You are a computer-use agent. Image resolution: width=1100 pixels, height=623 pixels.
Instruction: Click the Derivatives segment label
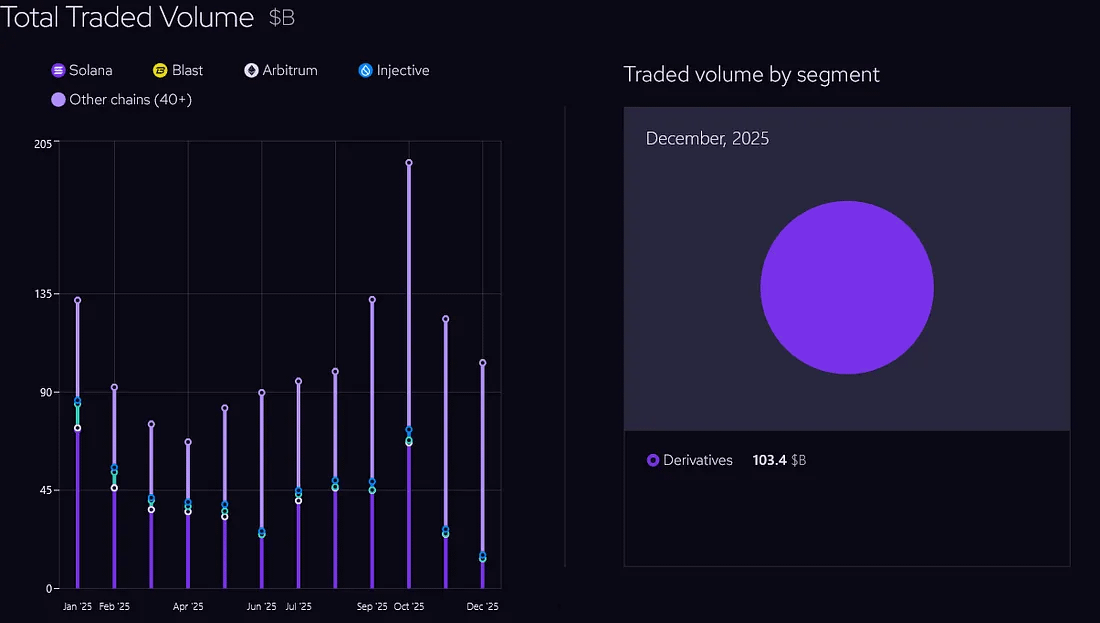tap(698, 461)
